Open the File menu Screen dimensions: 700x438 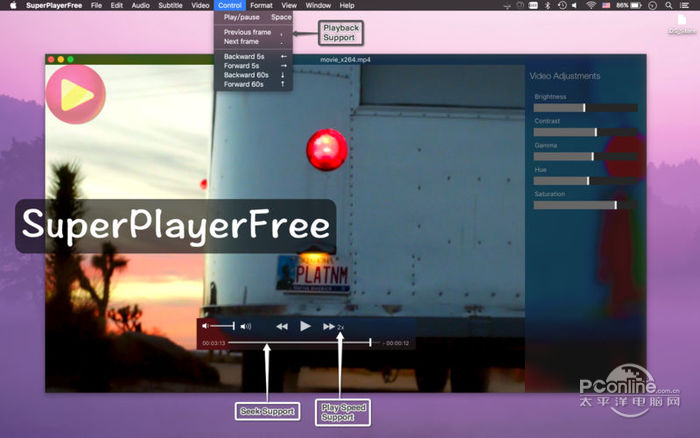[x=96, y=5]
